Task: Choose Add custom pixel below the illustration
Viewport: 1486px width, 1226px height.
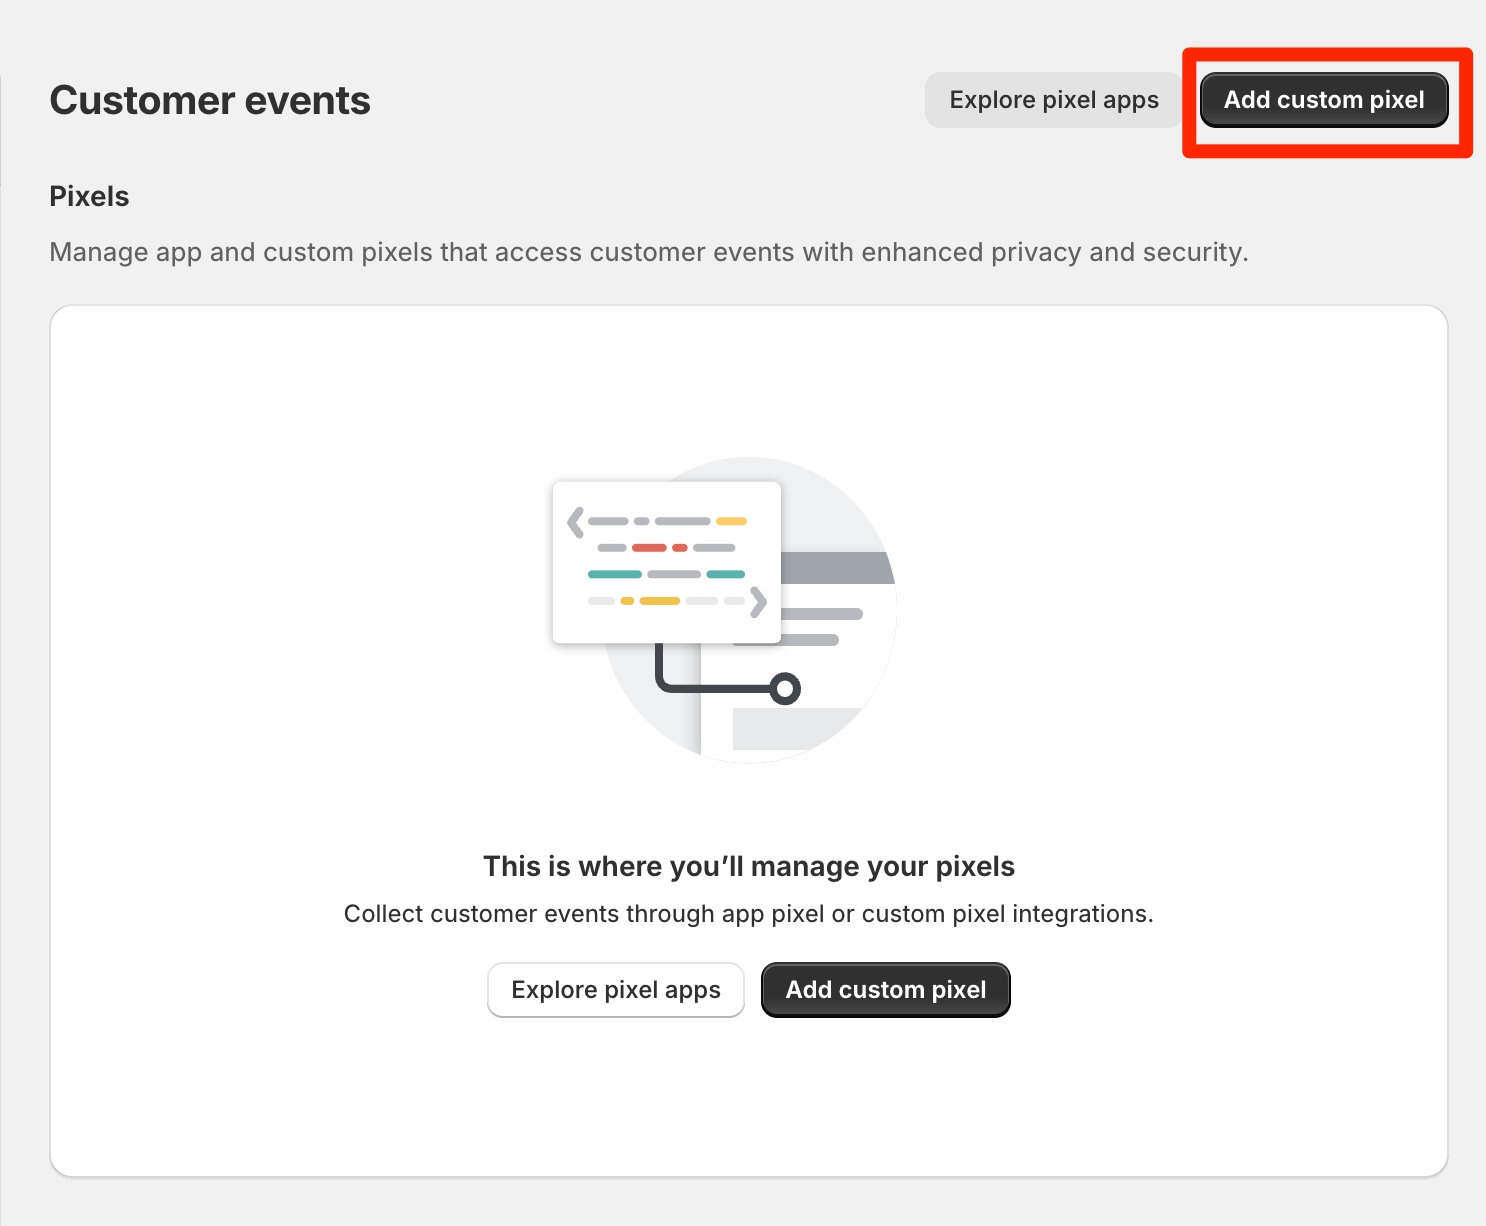Action: tap(886, 990)
